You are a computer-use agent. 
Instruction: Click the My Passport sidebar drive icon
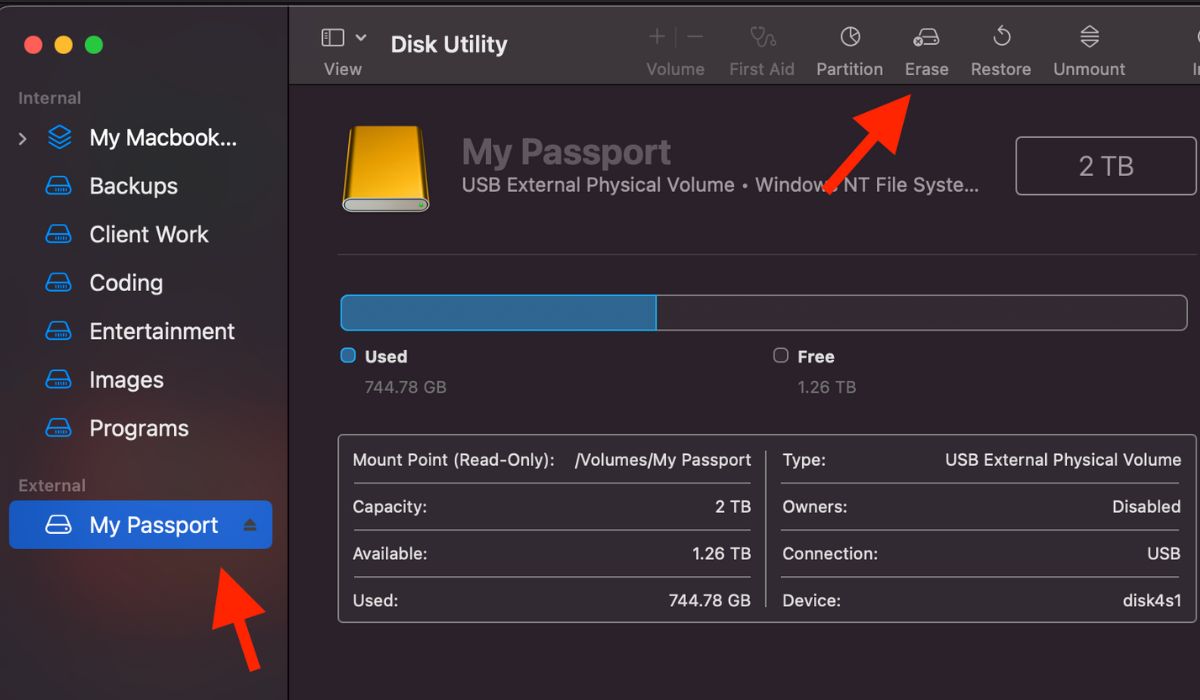(59, 525)
